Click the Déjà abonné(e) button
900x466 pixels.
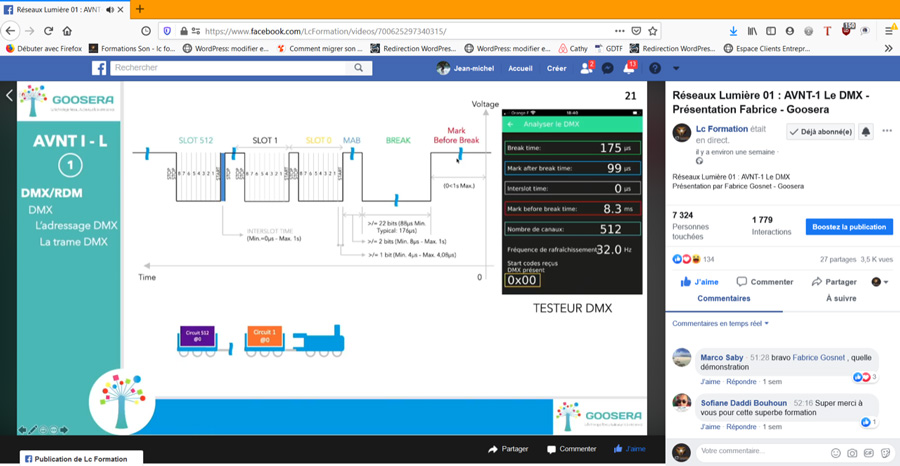click(820, 132)
